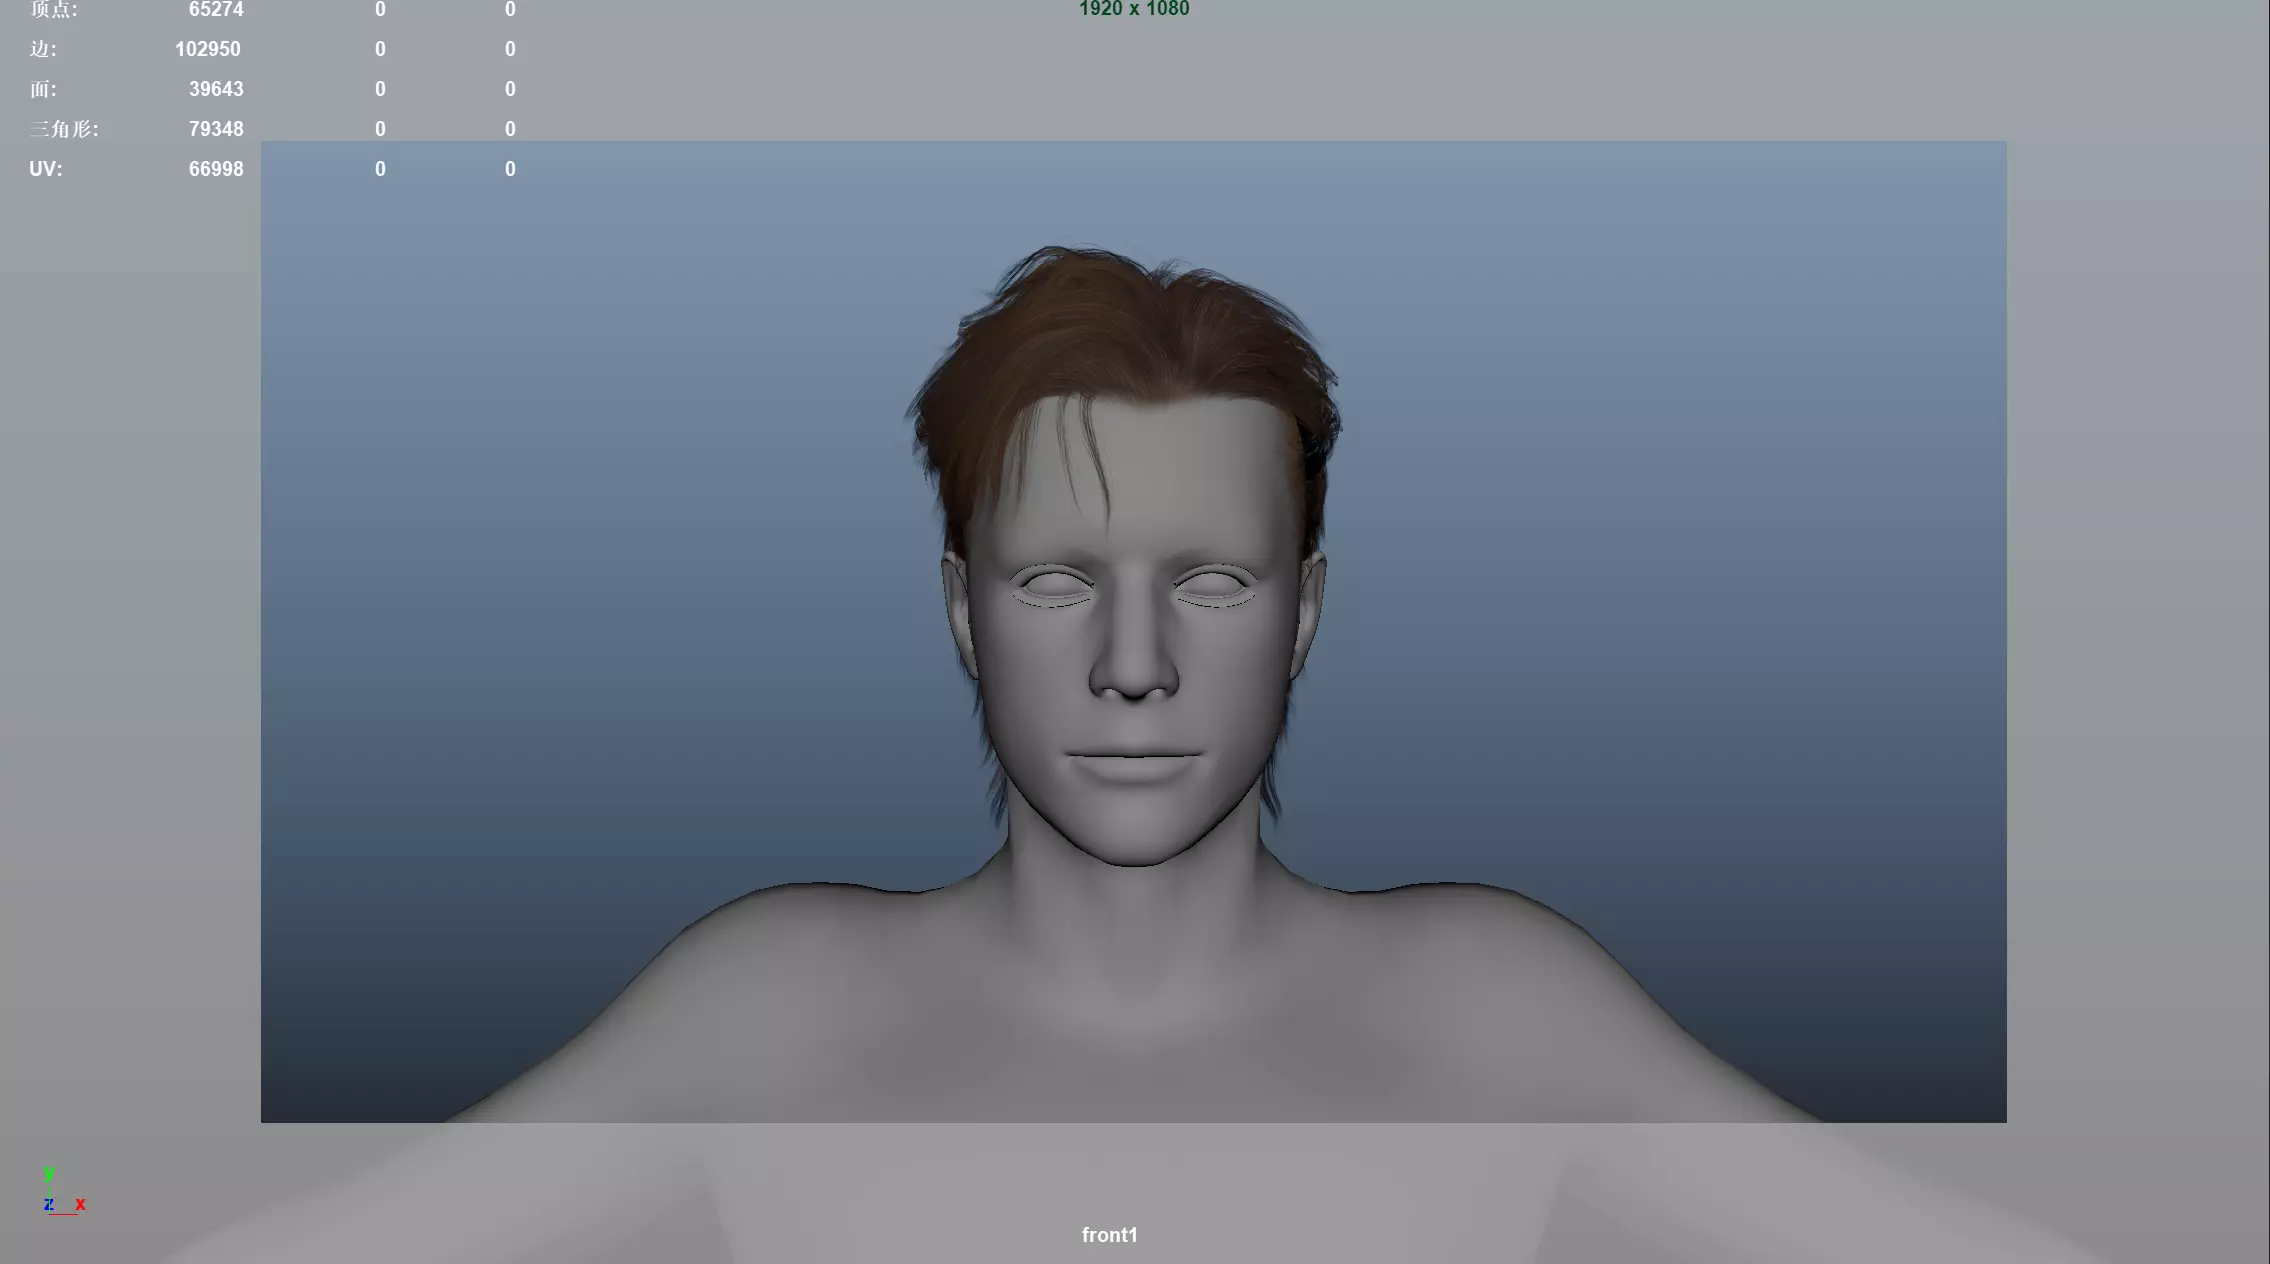The width and height of the screenshot is (2270, 1264).
Task: Select the edge count value 102950
Action: pyautogui.click(x=208, y=49)
